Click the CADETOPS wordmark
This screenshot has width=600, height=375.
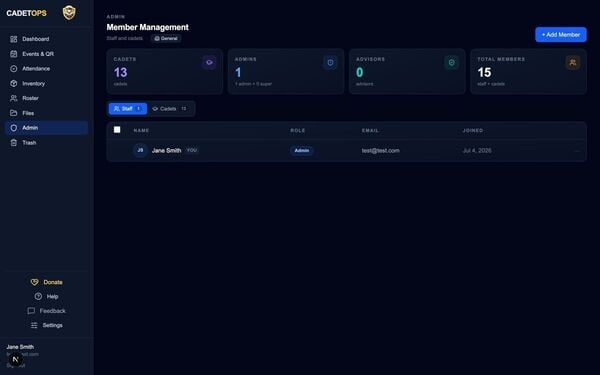26,13
